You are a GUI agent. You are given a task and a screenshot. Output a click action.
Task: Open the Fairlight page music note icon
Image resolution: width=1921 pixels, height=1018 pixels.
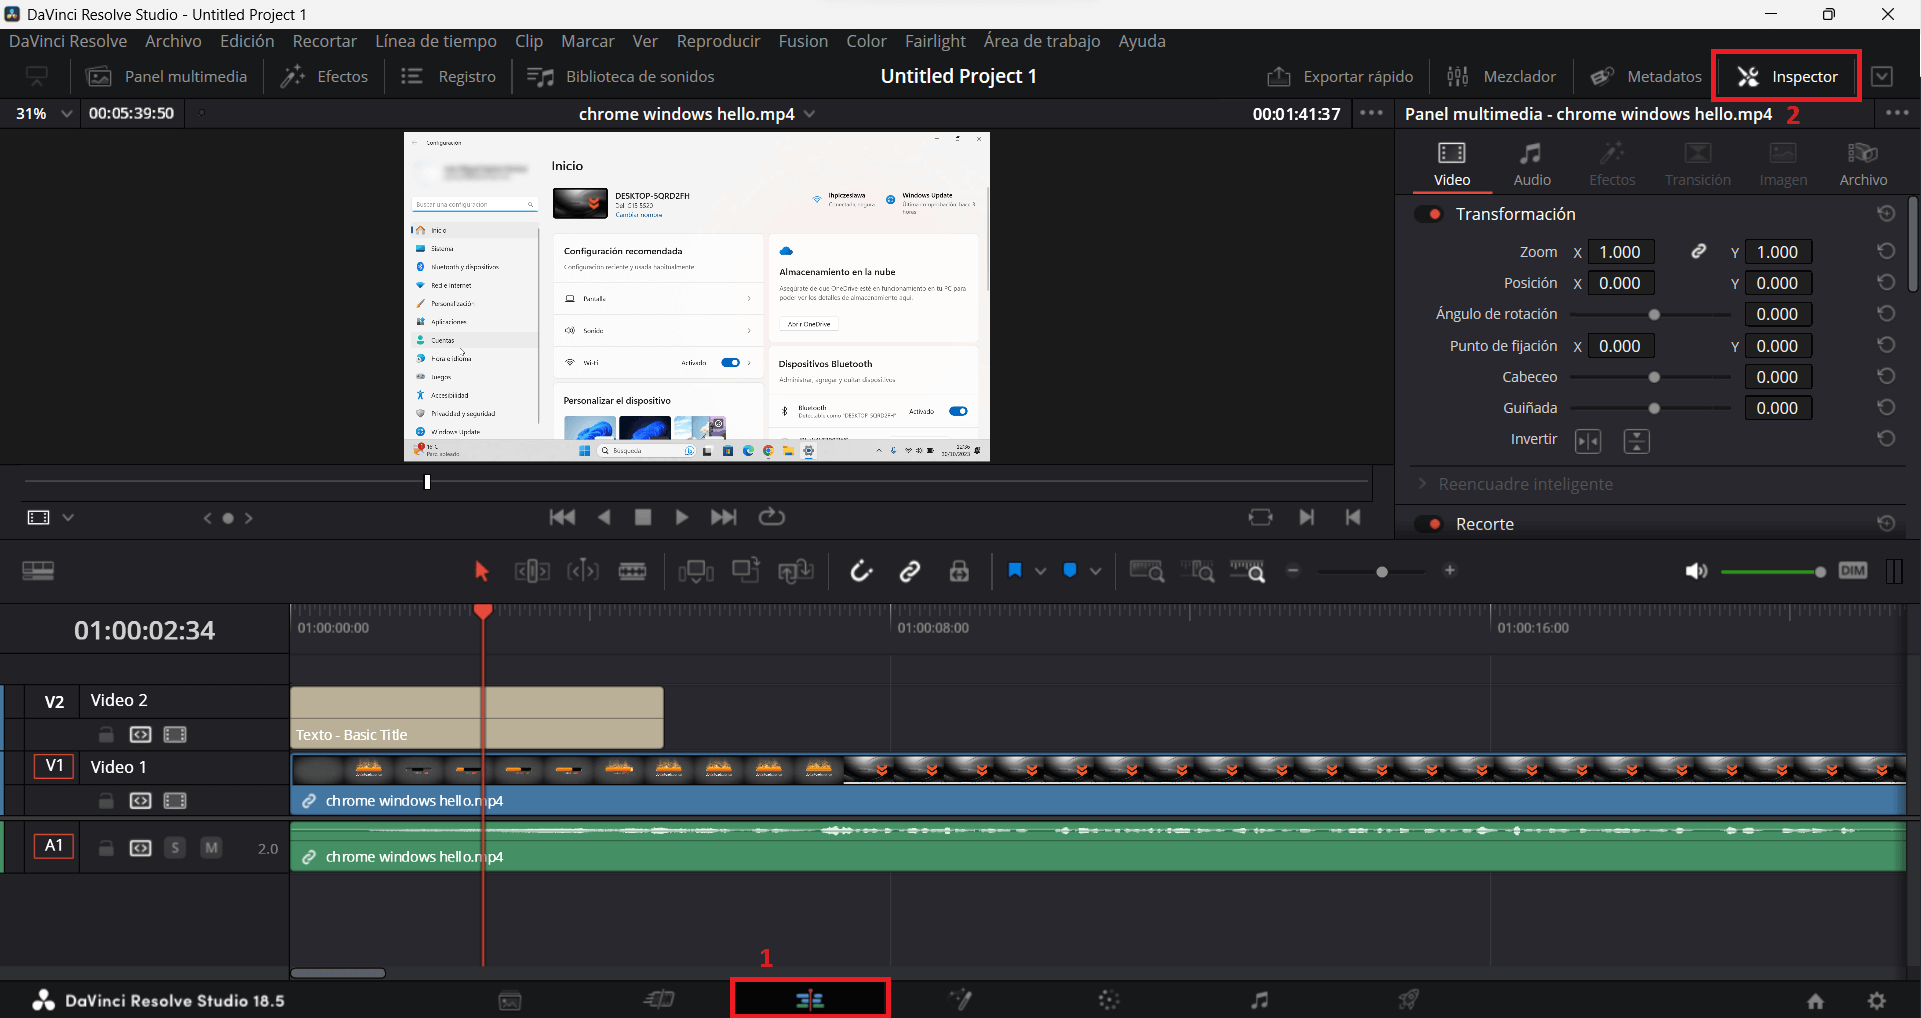[x=1260, y=1000]
